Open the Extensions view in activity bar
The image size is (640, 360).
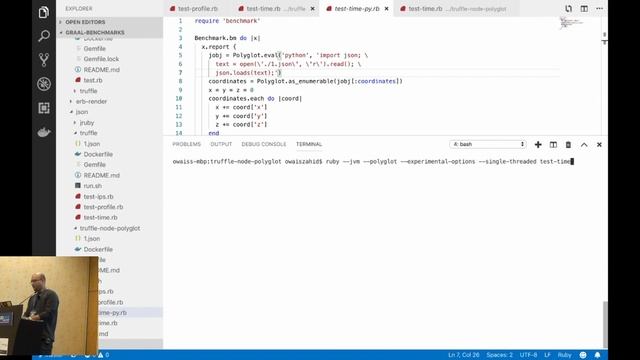[x=44, y=108]
